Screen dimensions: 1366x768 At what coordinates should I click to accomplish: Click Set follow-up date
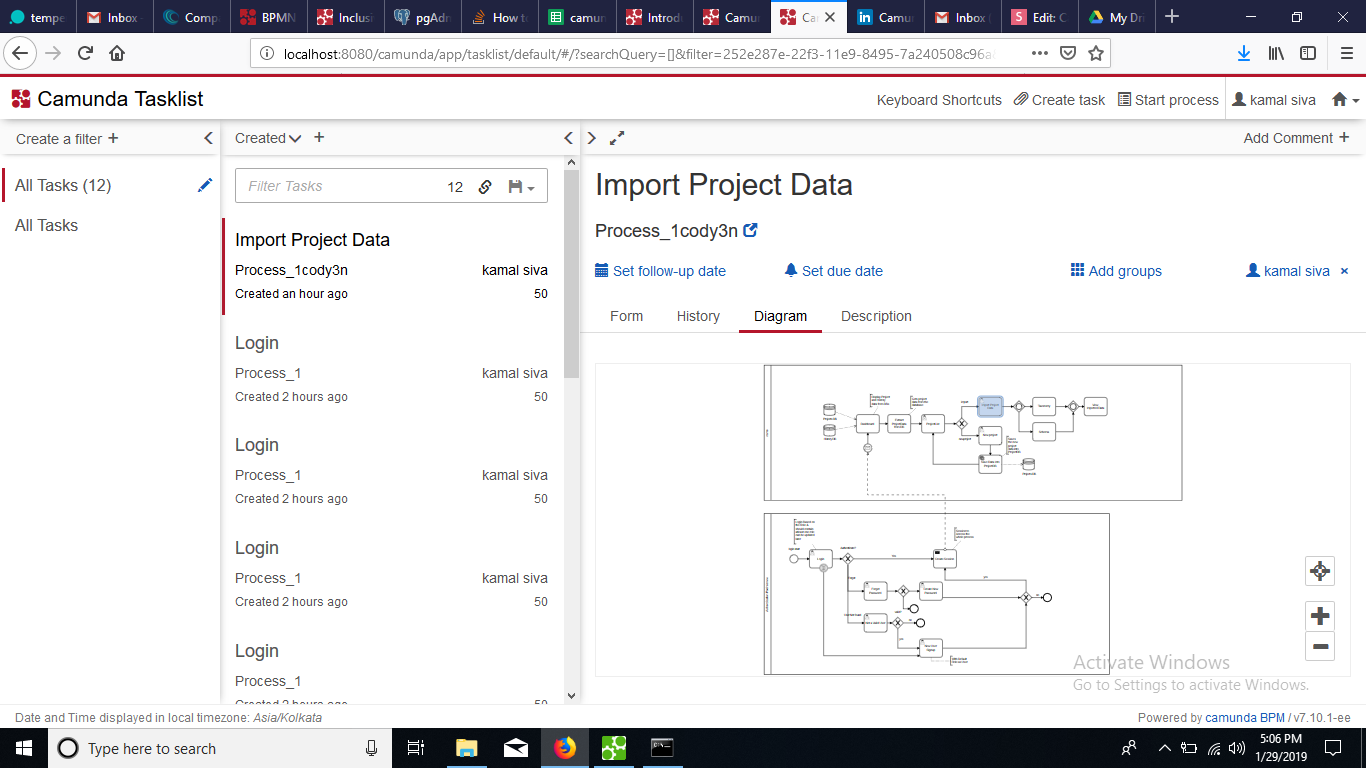coord(660,271)
